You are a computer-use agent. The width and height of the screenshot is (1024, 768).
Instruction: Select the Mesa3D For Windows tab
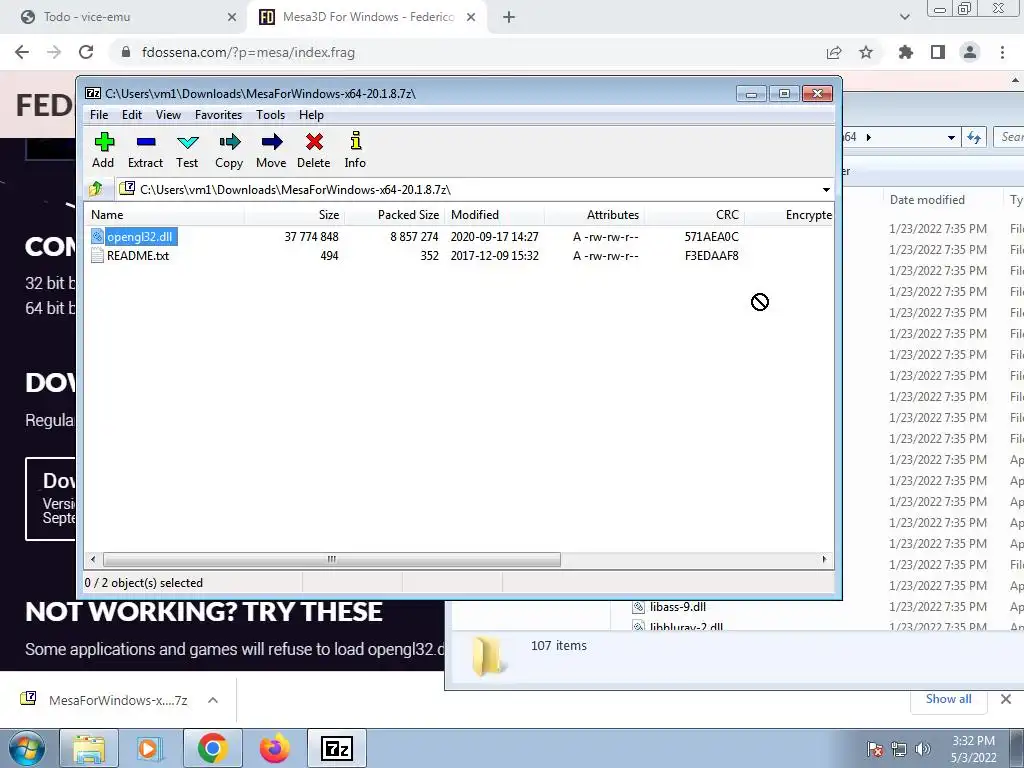tap(367, 17)
